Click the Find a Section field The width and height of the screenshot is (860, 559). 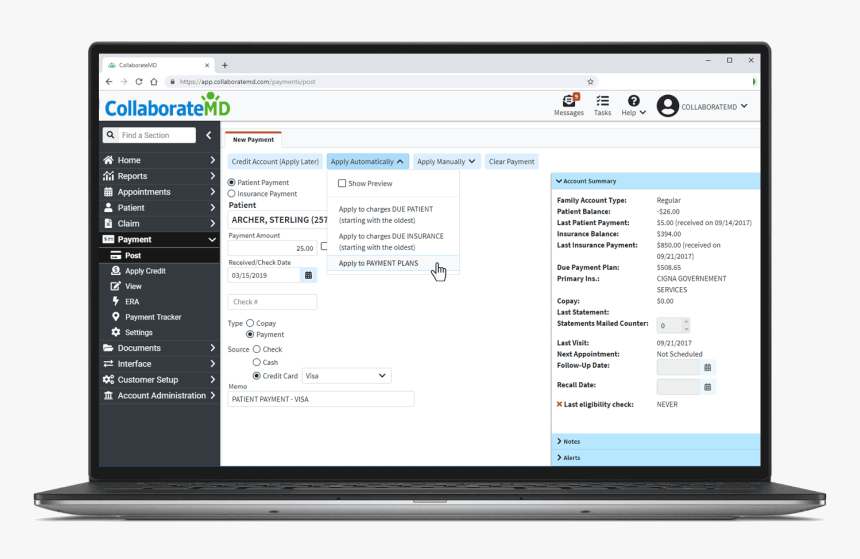[x=157, y=135]
